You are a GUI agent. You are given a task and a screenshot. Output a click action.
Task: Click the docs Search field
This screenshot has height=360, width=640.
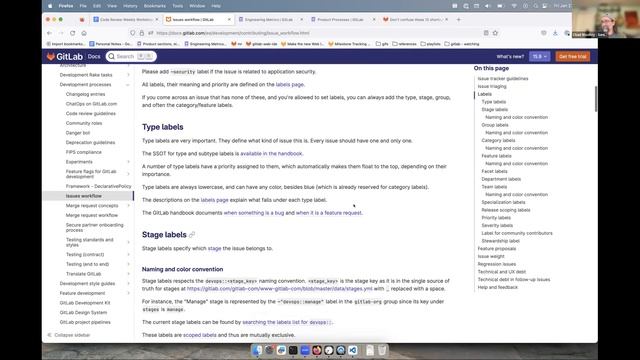pyautogui.click(x=131, y=56)
